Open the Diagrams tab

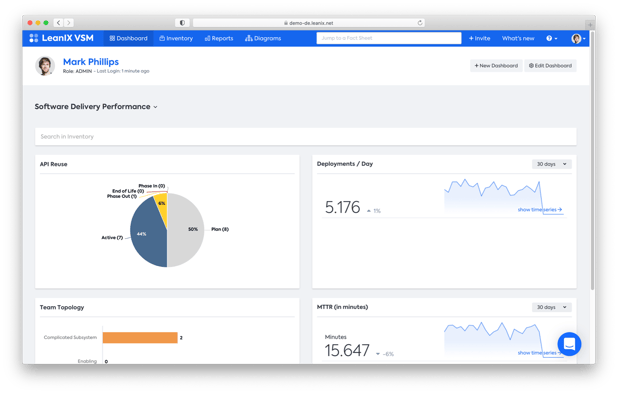tap(263, 38)
